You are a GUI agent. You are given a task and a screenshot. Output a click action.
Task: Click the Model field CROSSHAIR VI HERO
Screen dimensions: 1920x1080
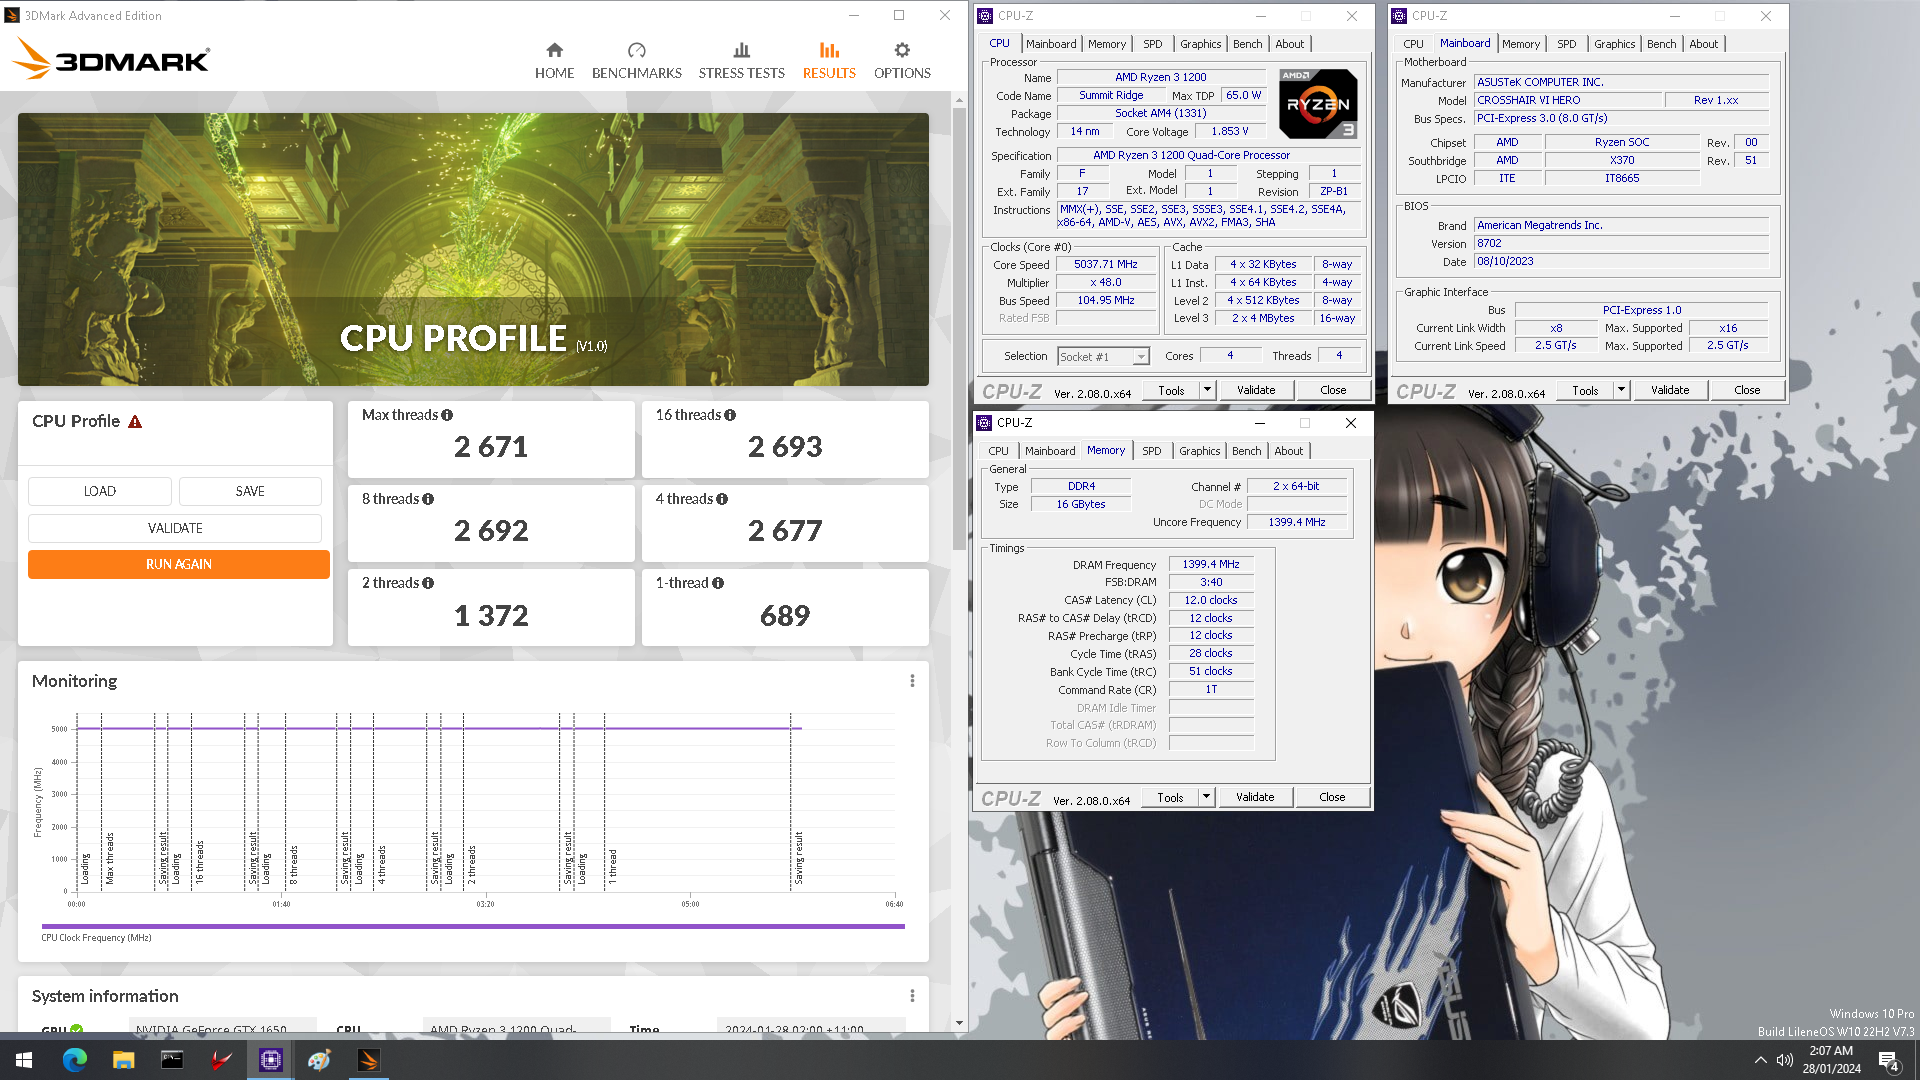tap(1567, 100)
